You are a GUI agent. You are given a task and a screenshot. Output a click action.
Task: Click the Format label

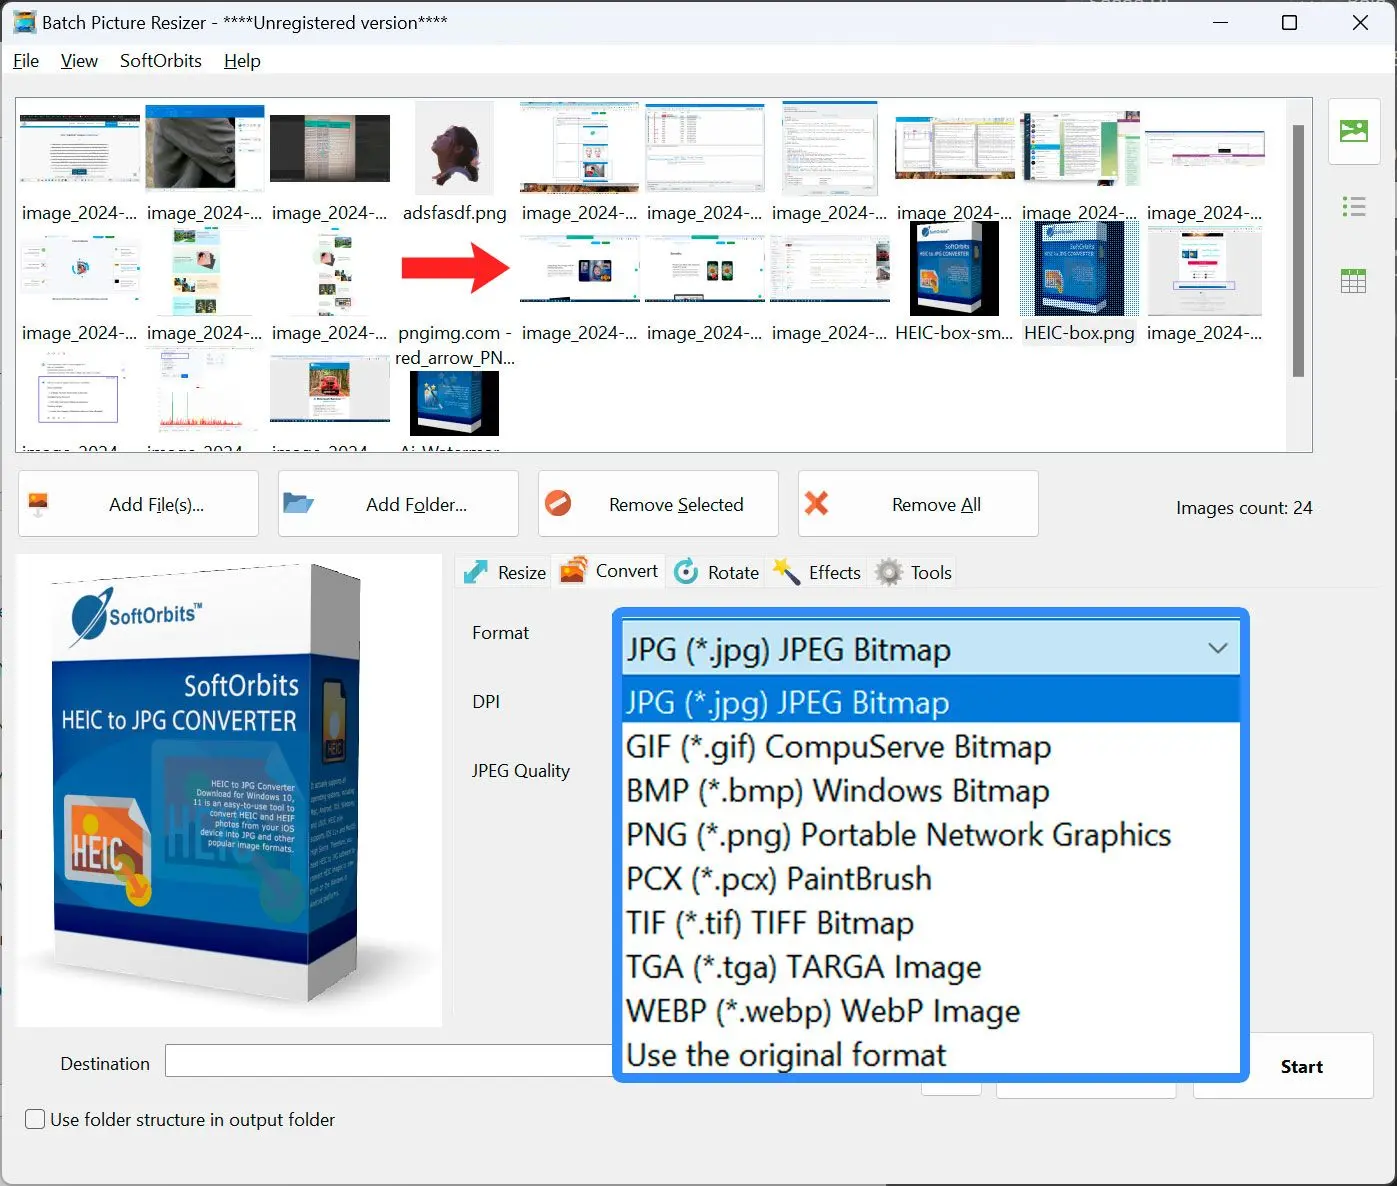click(x=500, y=633)
